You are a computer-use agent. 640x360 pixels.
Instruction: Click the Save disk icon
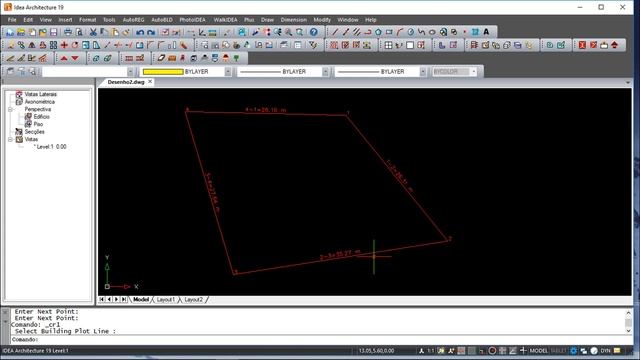point(53,32)
